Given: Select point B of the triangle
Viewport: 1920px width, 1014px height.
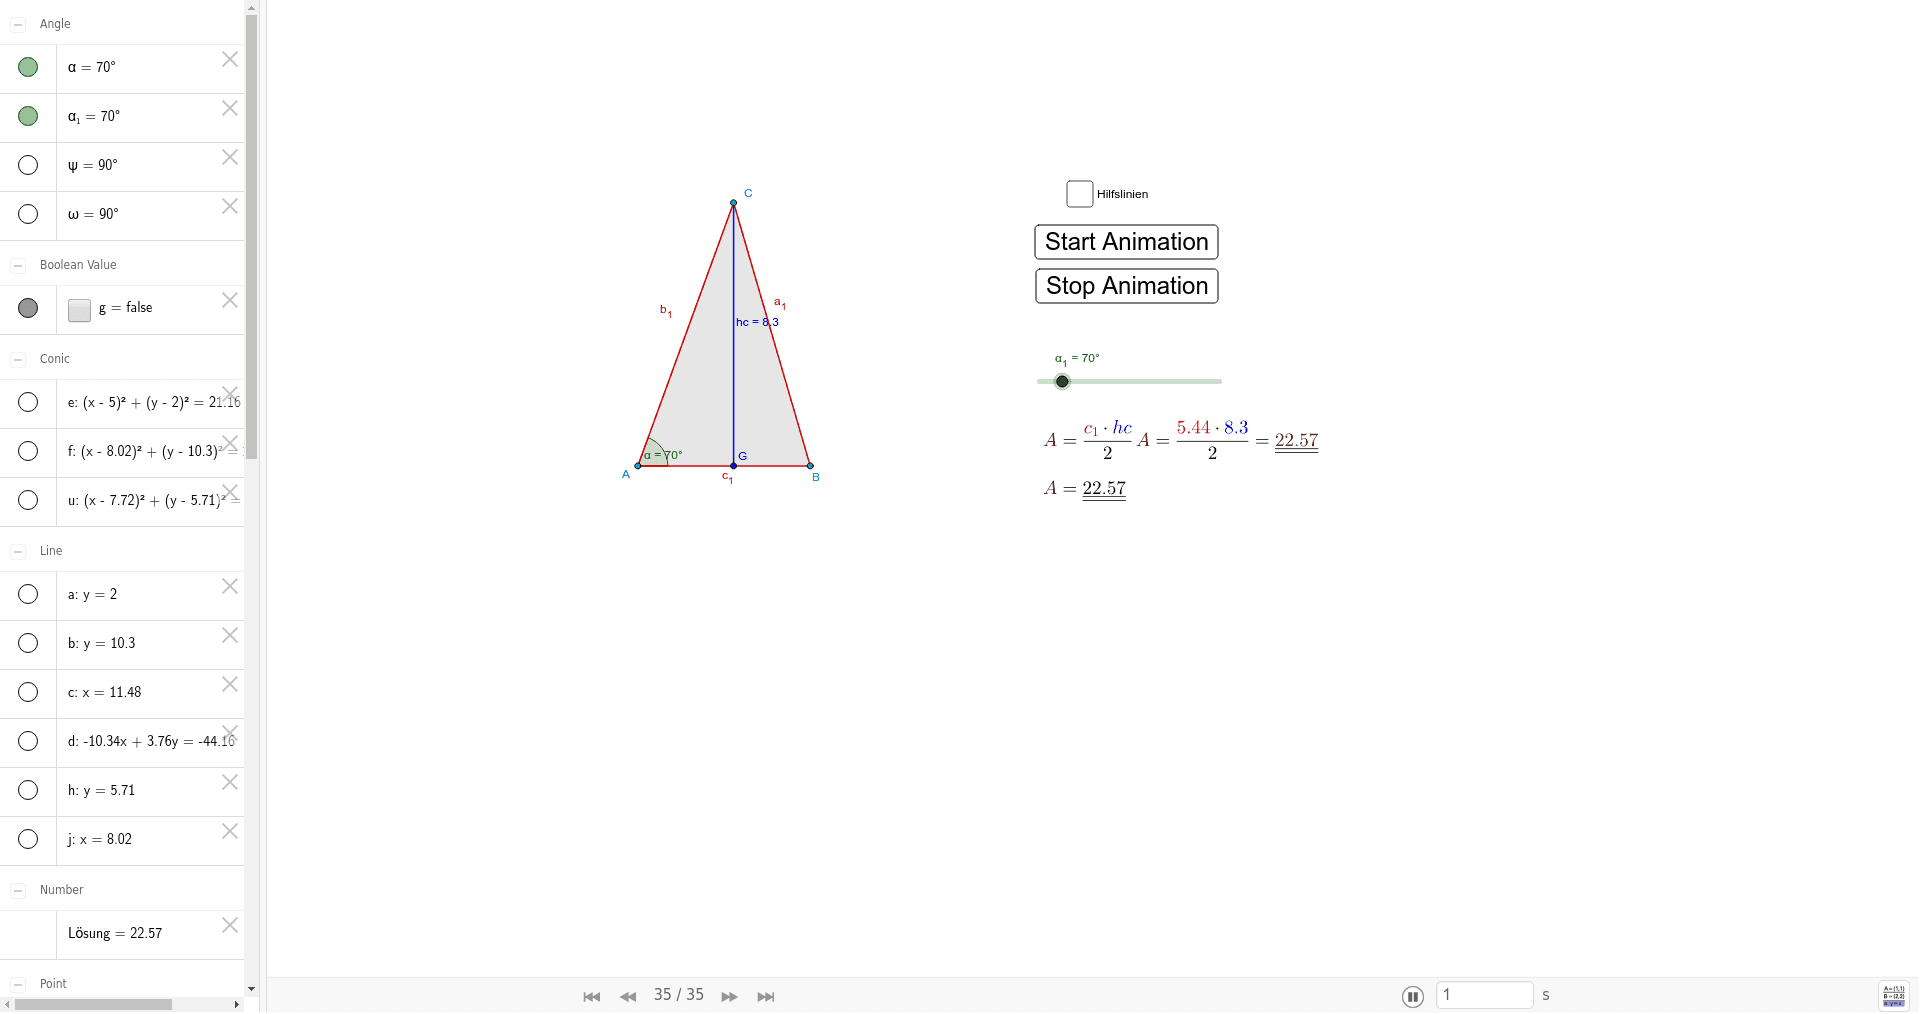Looking at the screenshot, I should tap(810, 466).
